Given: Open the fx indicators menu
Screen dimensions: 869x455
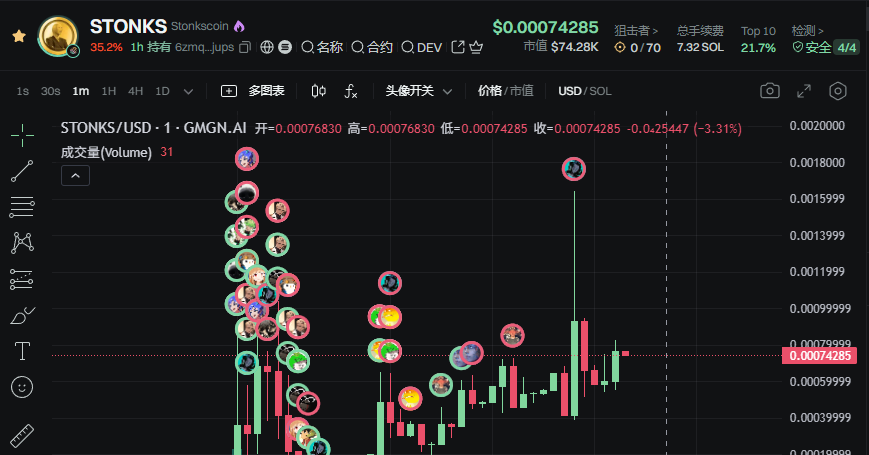Looking at the screenshot, I should [351, 91].
